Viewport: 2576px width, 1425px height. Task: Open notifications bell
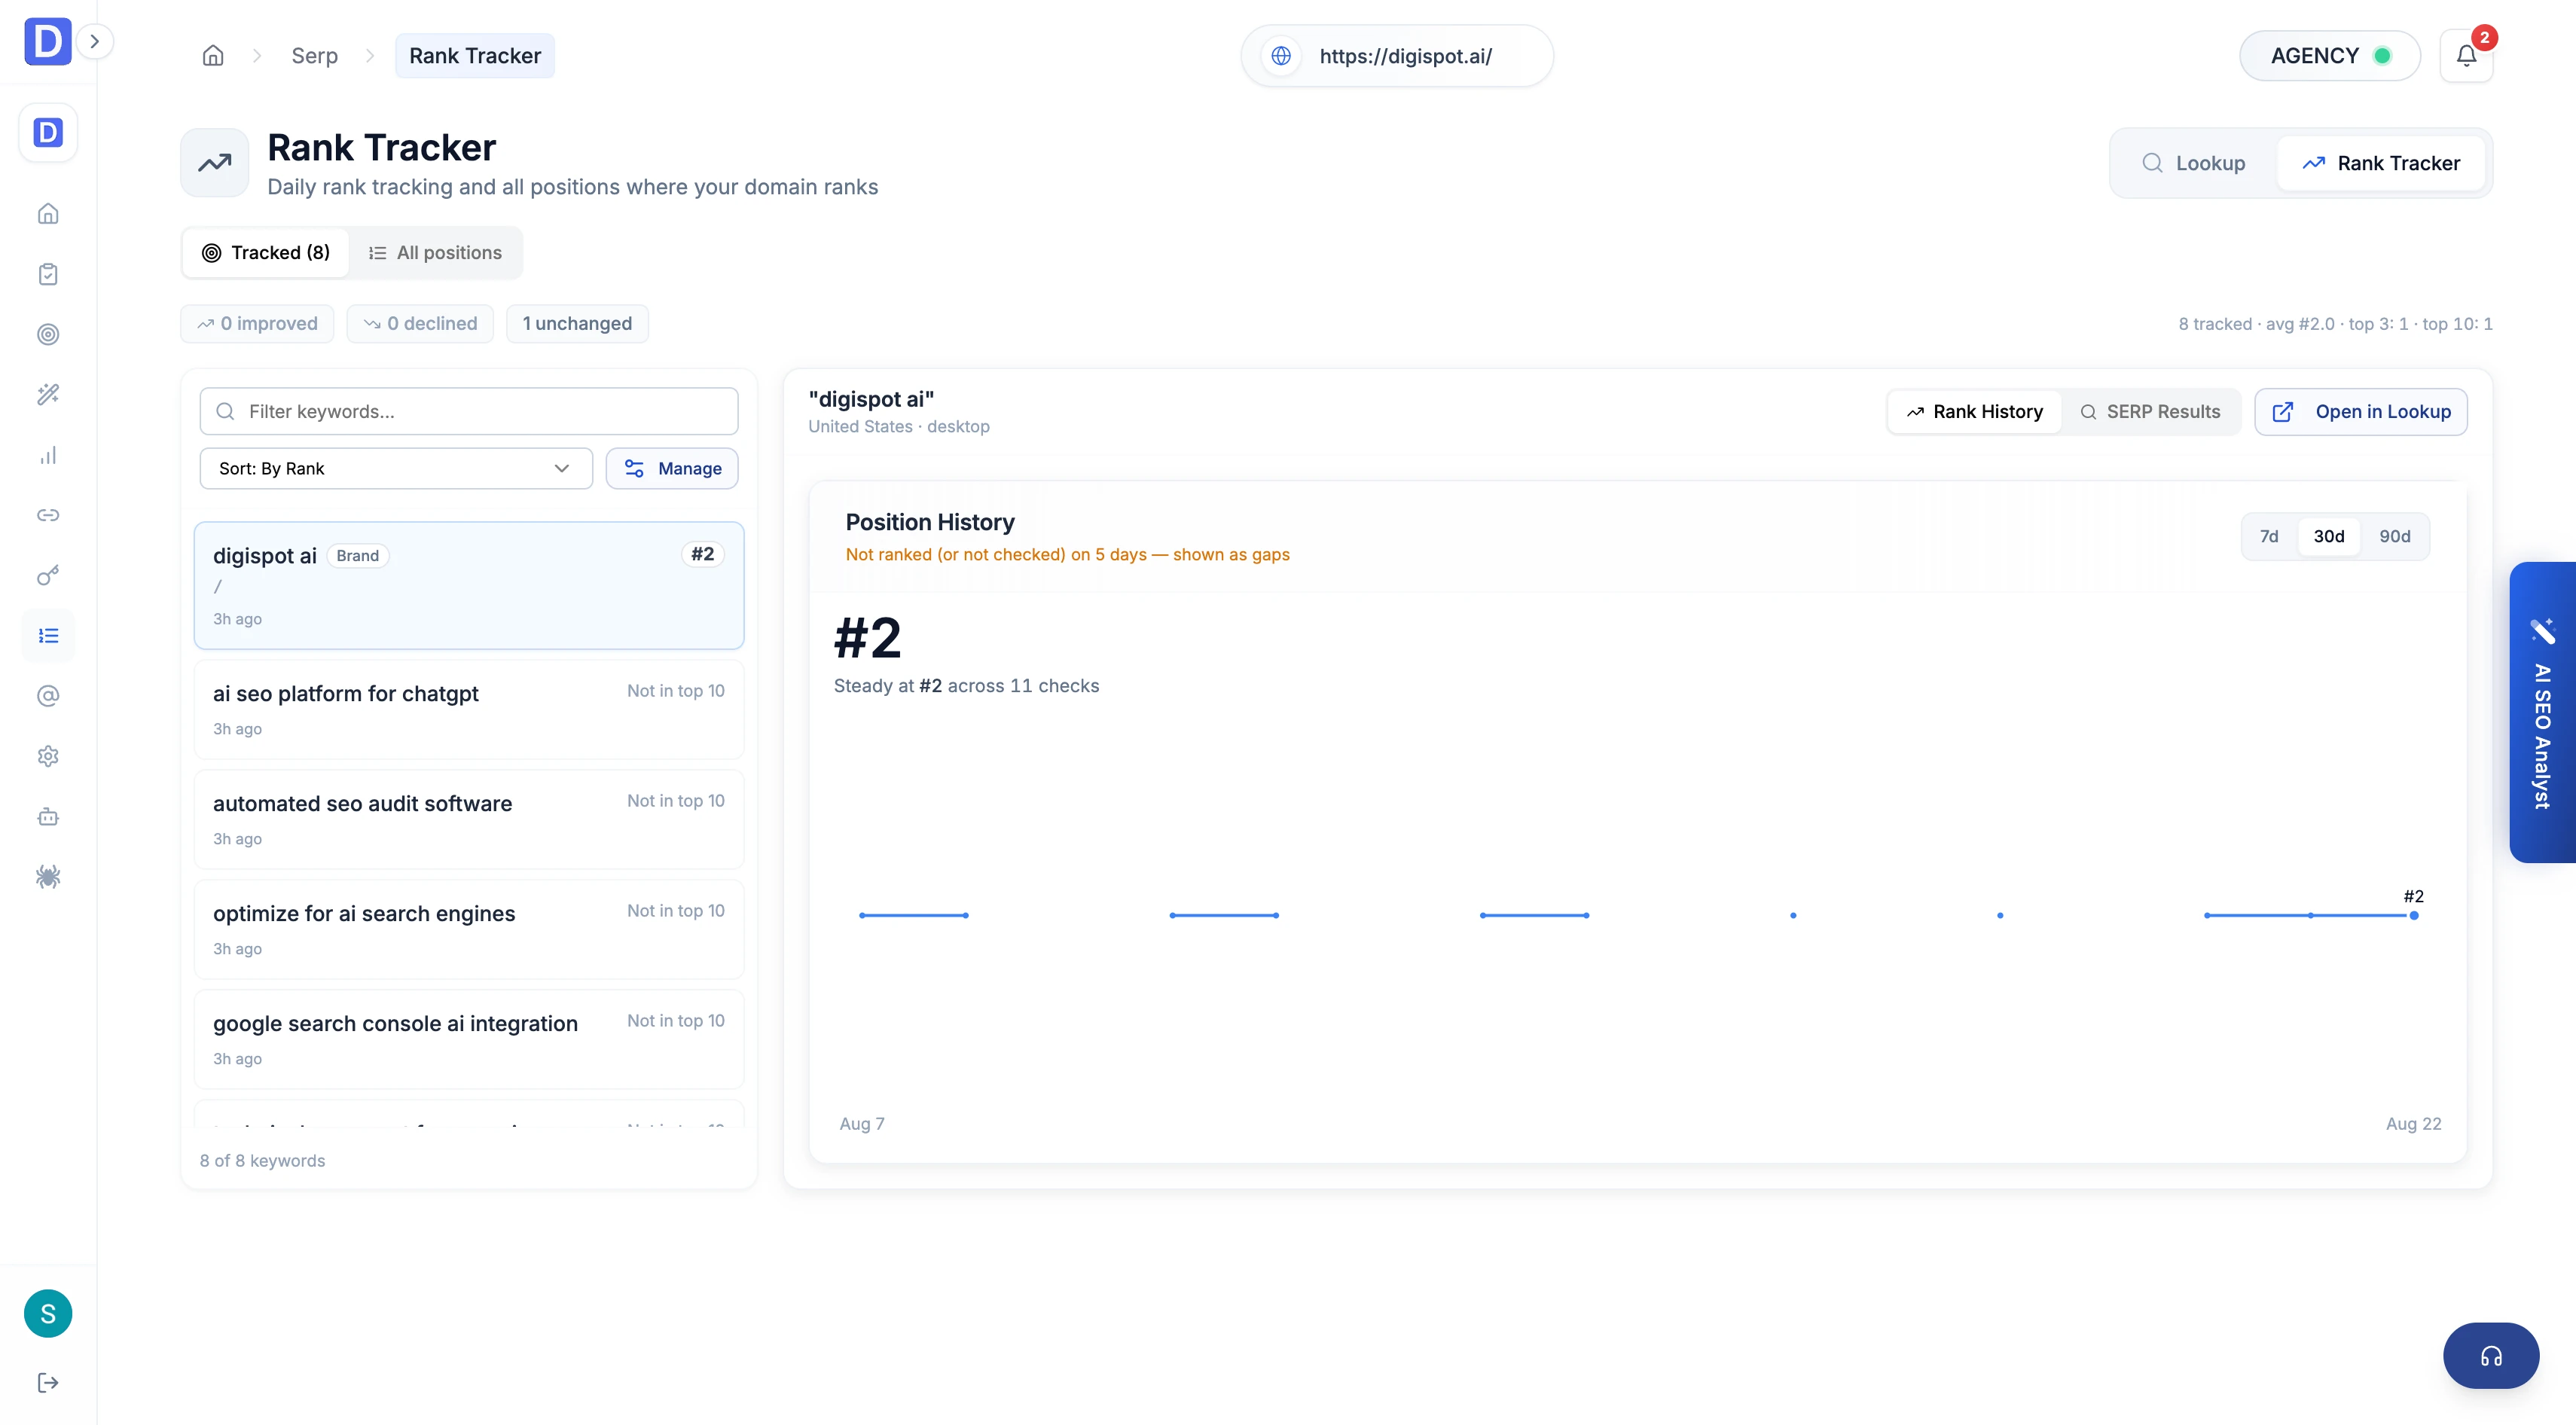(2466, 56)
